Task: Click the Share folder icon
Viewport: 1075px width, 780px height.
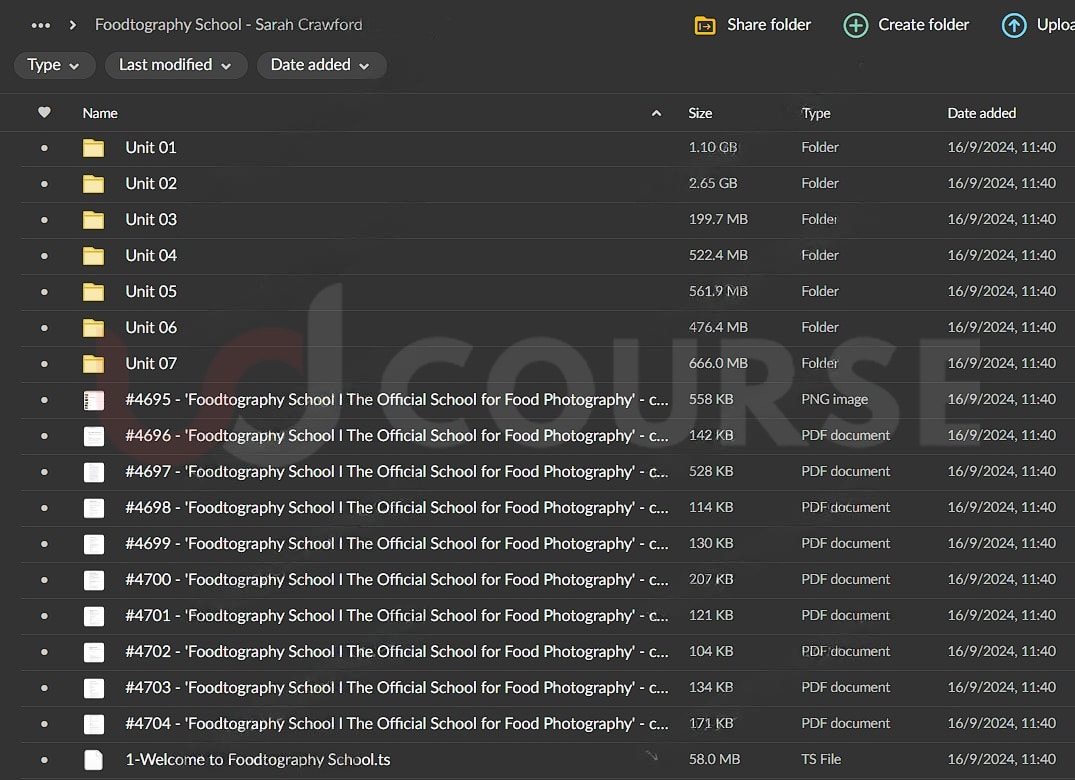Action: coord(705,26)
